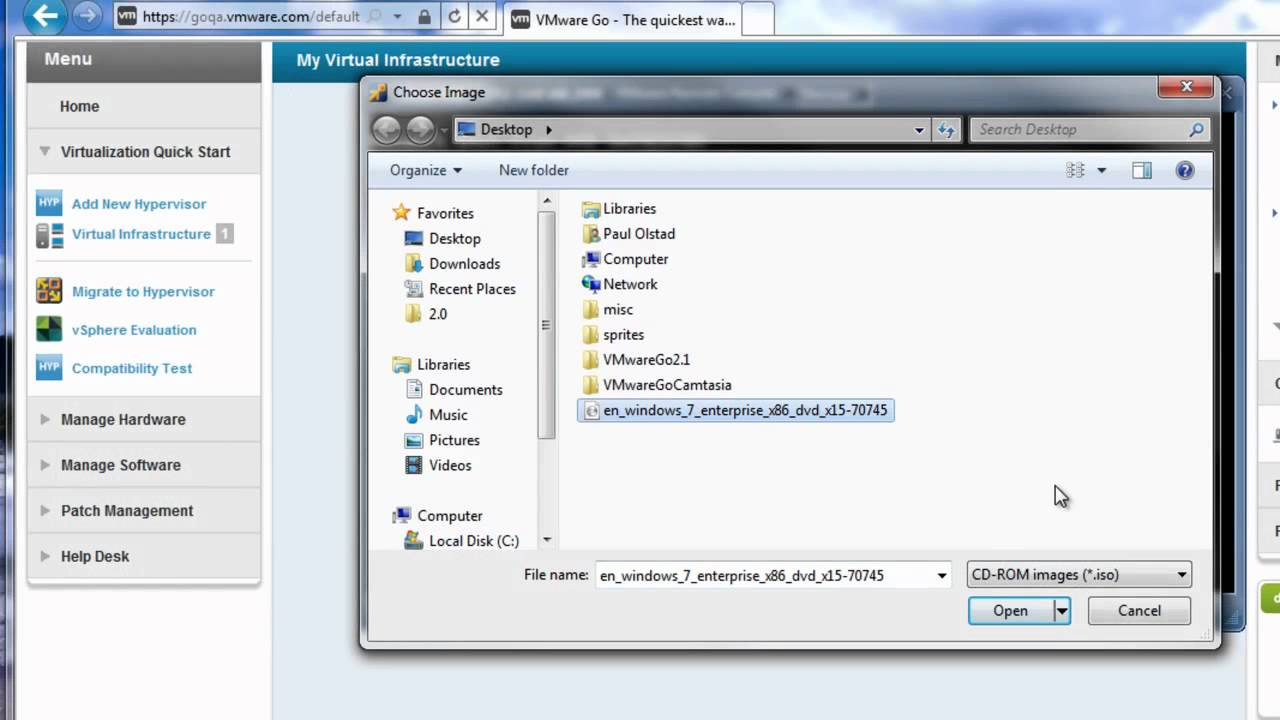1280x720 pixels.
Task: Click the Add New Hypervisor HYP icon
Action: tap(49, 203)
